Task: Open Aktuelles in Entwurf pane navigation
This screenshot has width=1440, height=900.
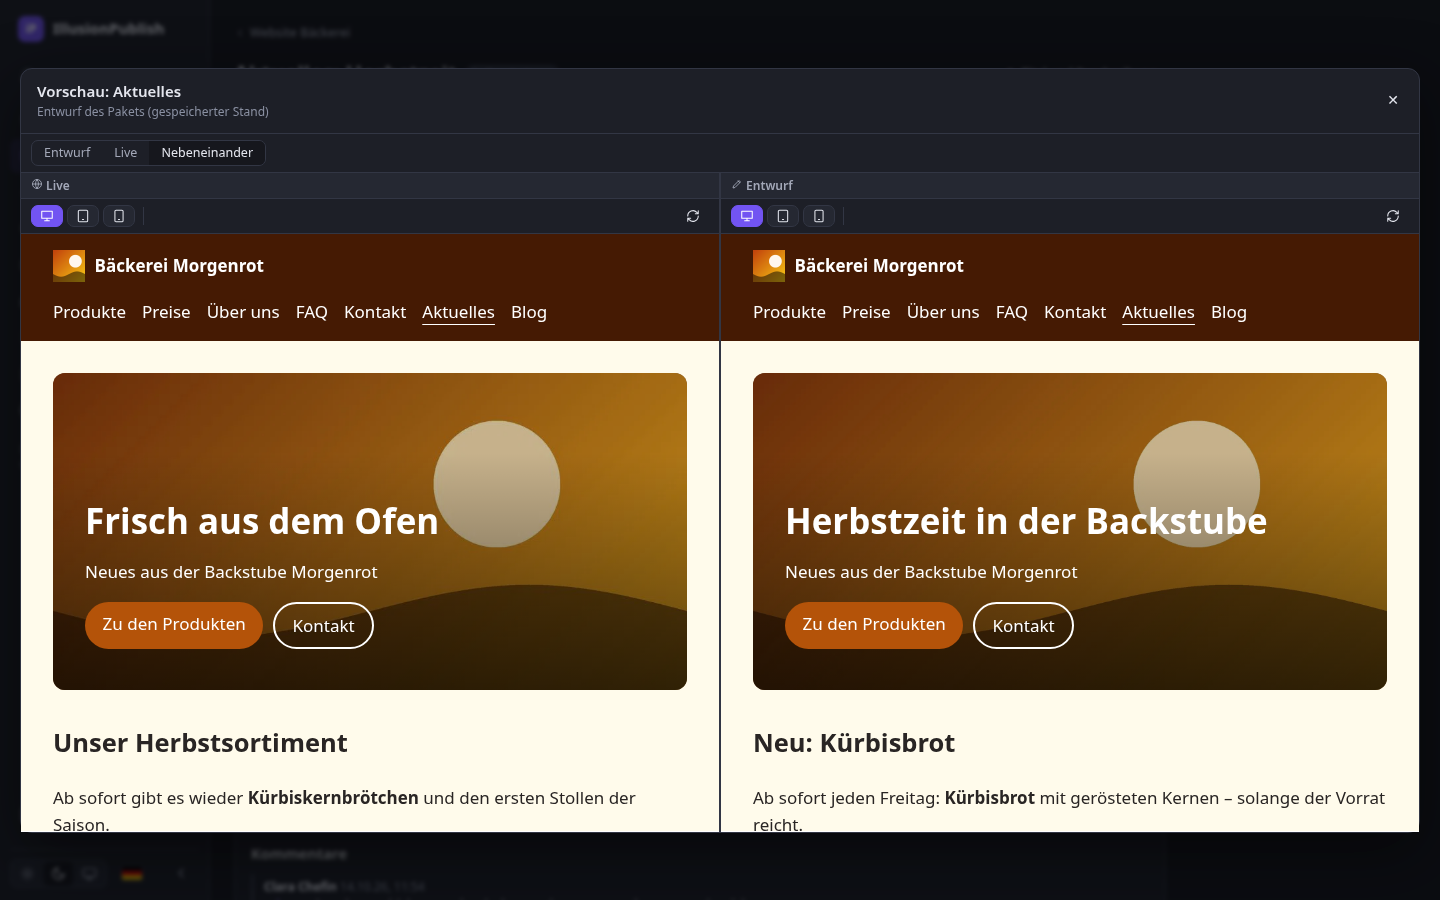Action: click(x=1158, y=312)
